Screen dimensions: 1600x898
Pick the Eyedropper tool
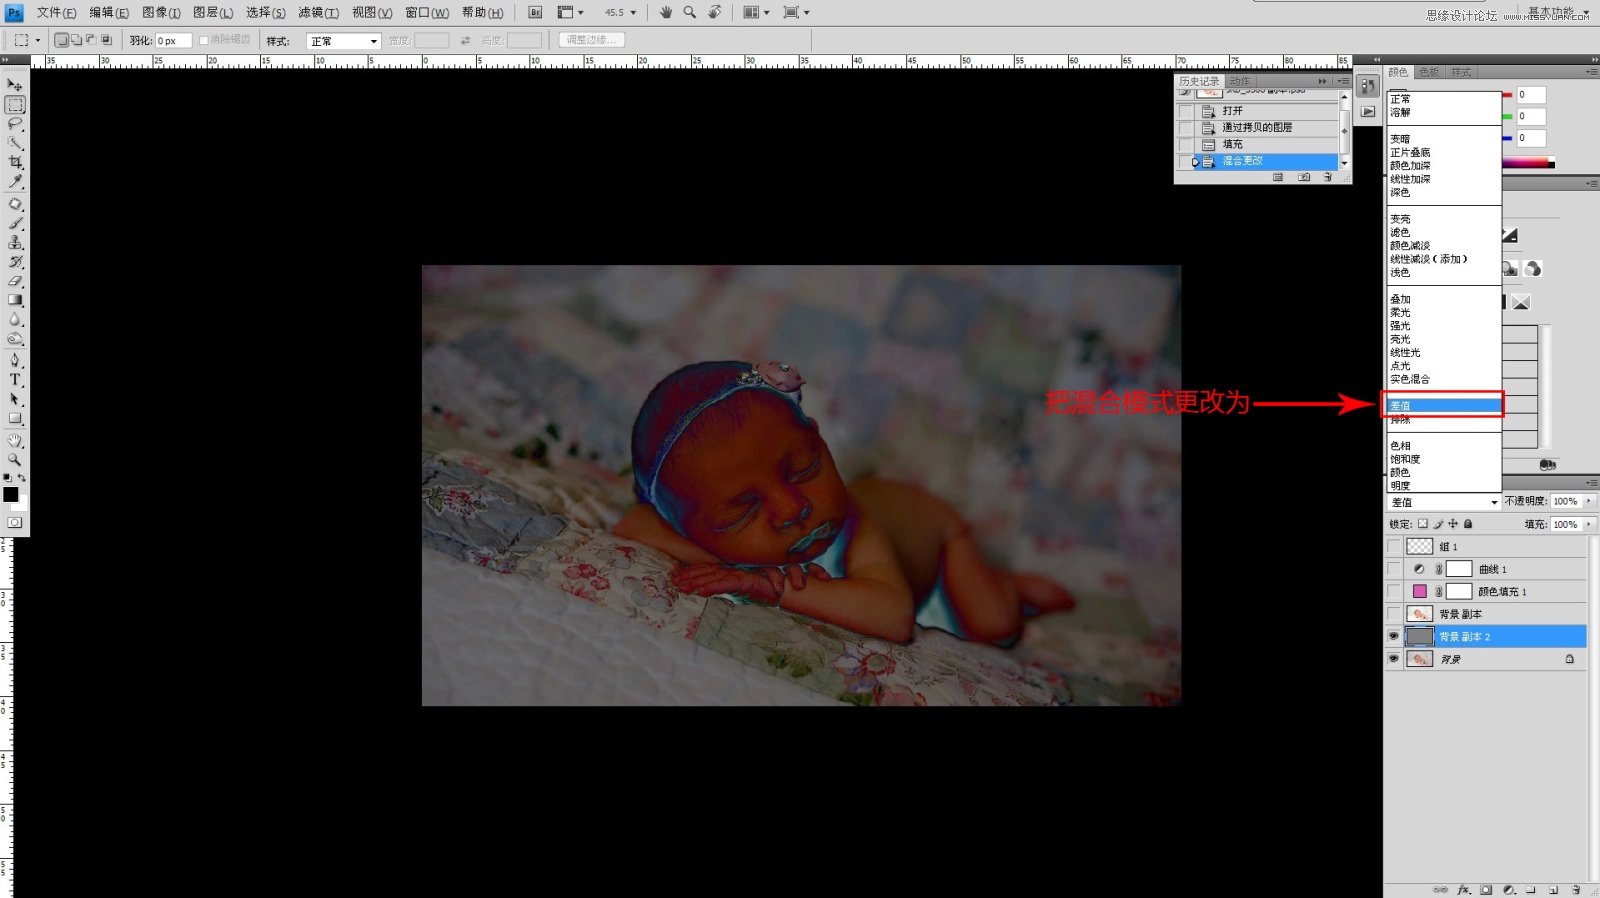(x=15, y=182)
